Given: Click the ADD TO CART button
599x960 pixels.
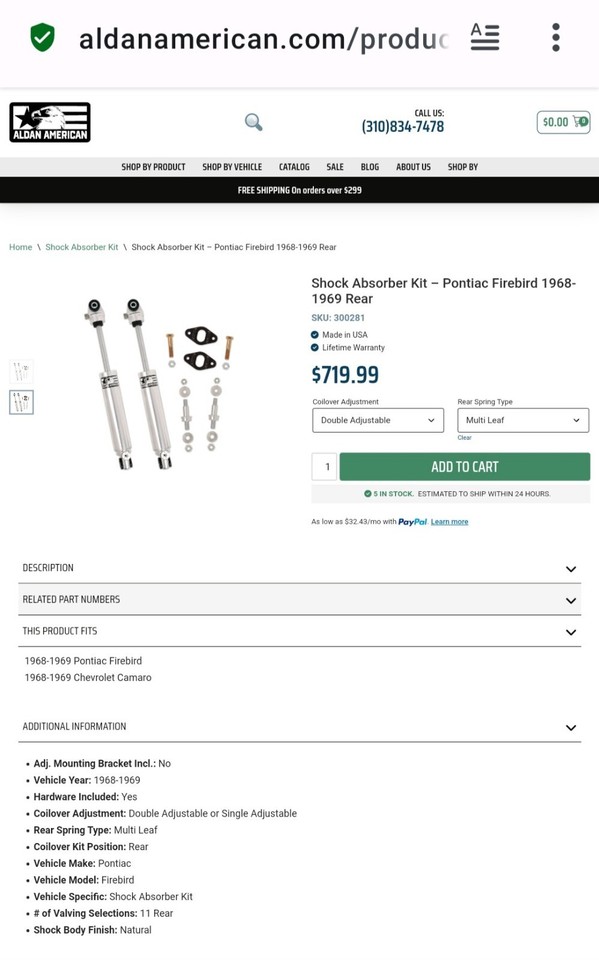Looking at the screenshot, I should 465,466.
